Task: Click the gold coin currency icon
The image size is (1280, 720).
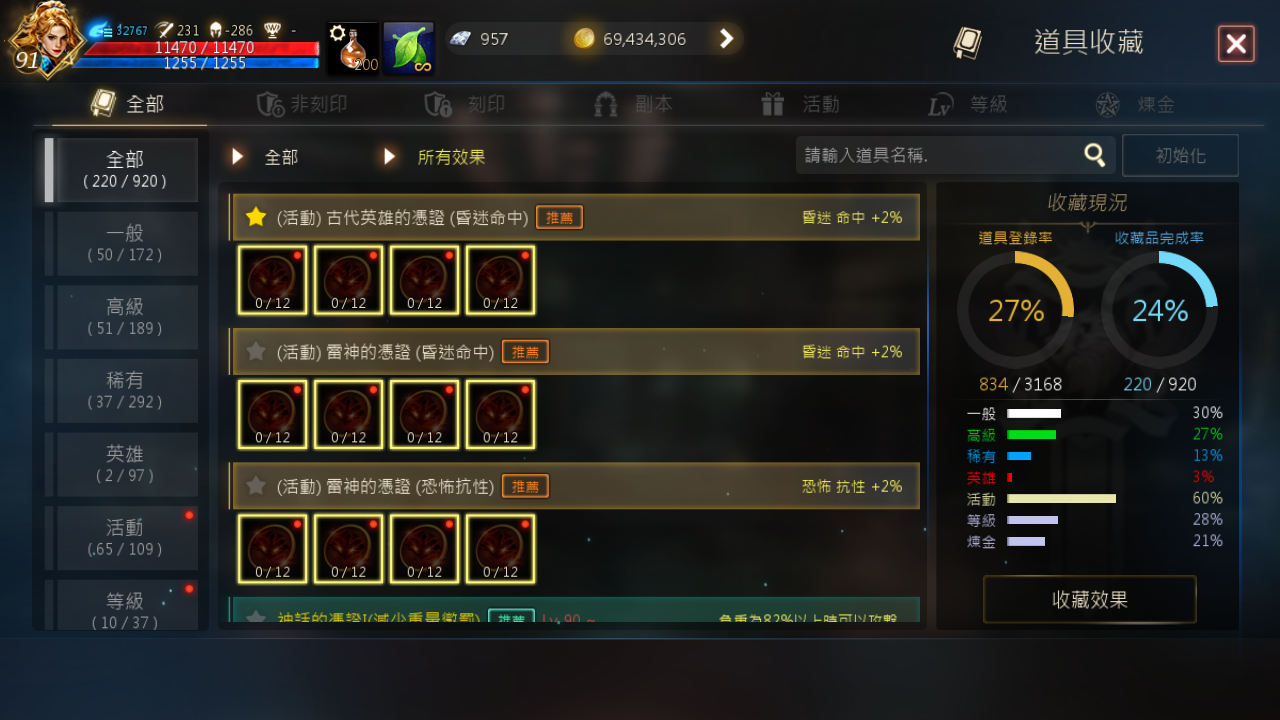Action: [584, 39]
